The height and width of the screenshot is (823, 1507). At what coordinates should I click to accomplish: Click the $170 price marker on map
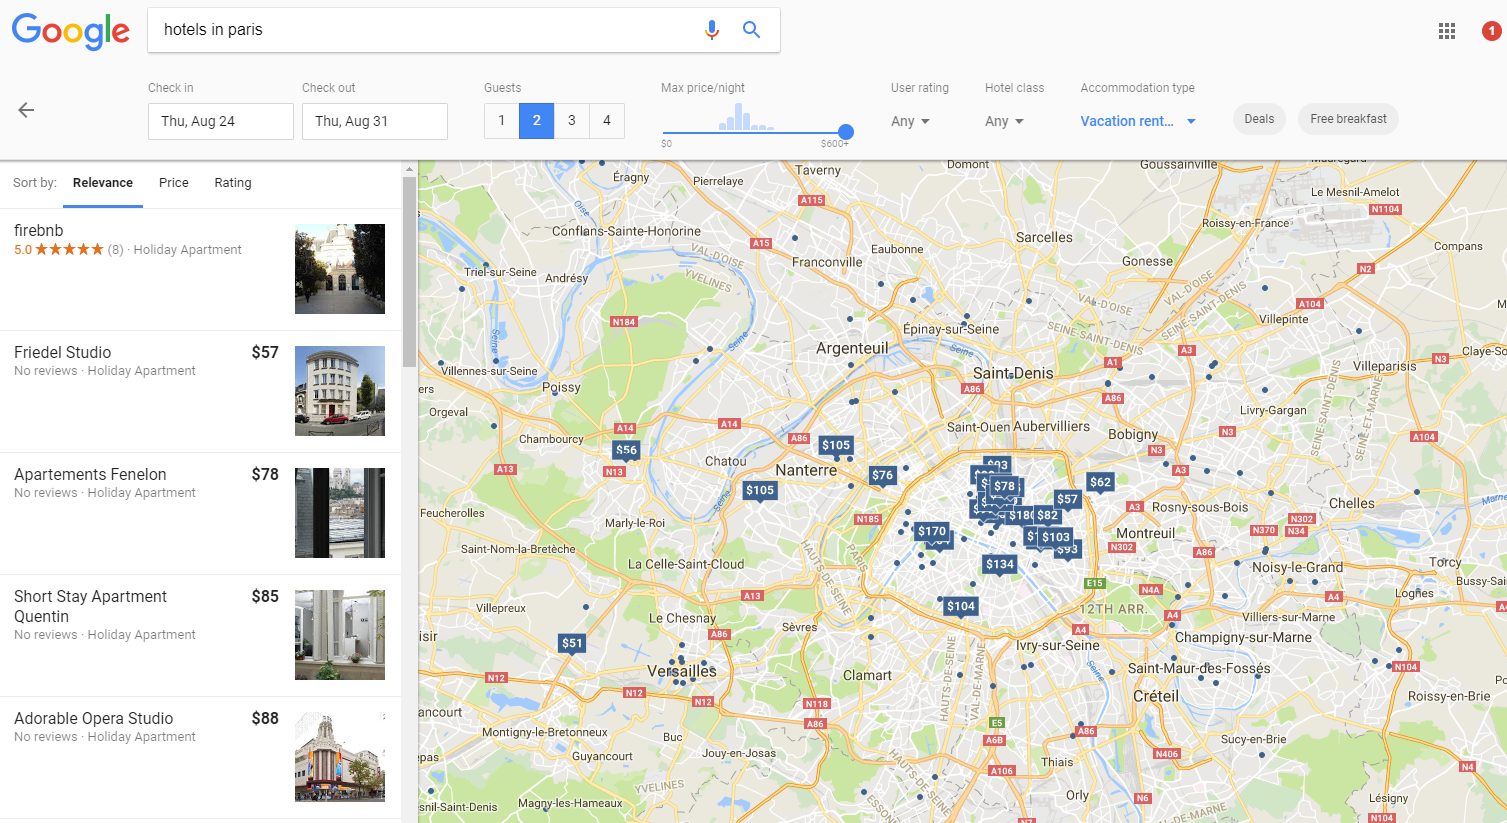(x=932, y=532)
